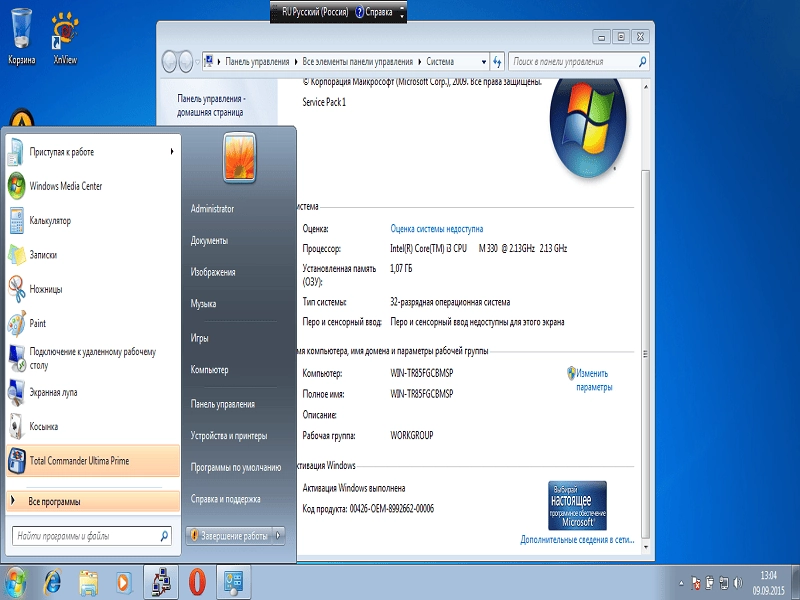Open Windows Media Player from the taskbar
The height and width of the screenshot is (600, 800).
click(x=124, y=582)
